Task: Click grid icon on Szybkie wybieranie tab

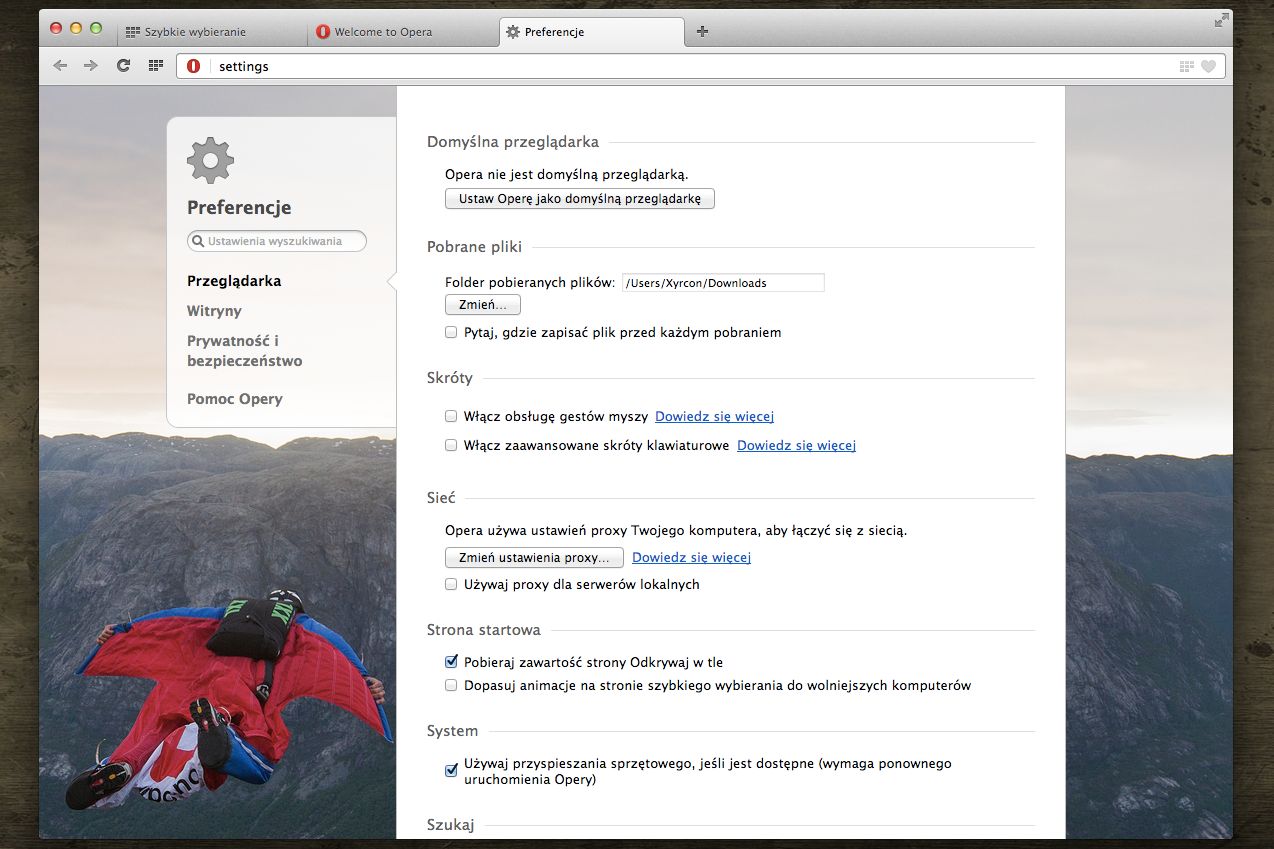Action: click(x=133, y=32)
